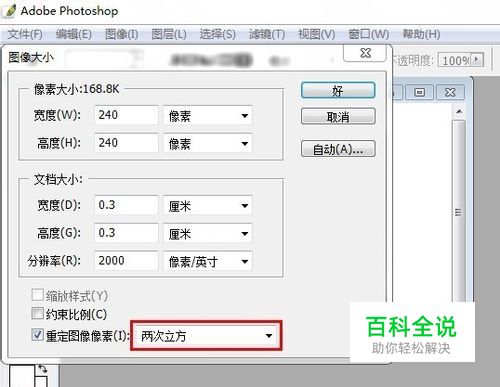
Task: Click the swap foreground/background colors icon
Action: click(42, 369)
